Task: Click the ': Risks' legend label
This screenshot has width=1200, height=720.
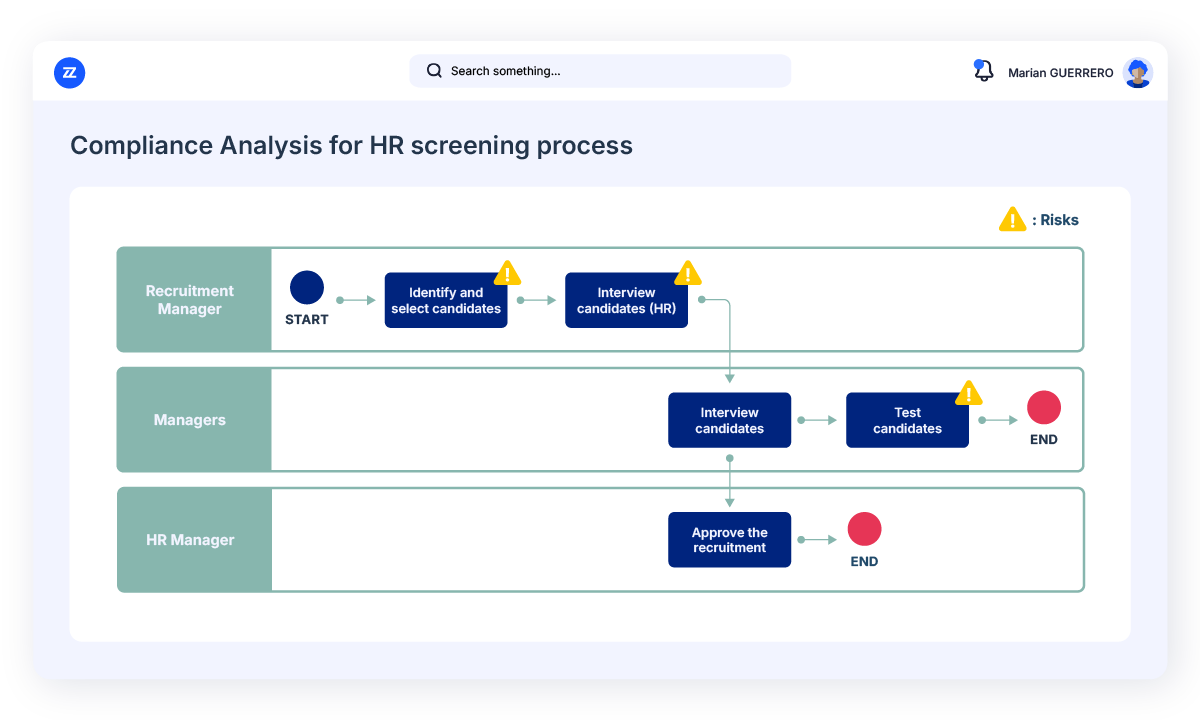Action: [1055, 220]
